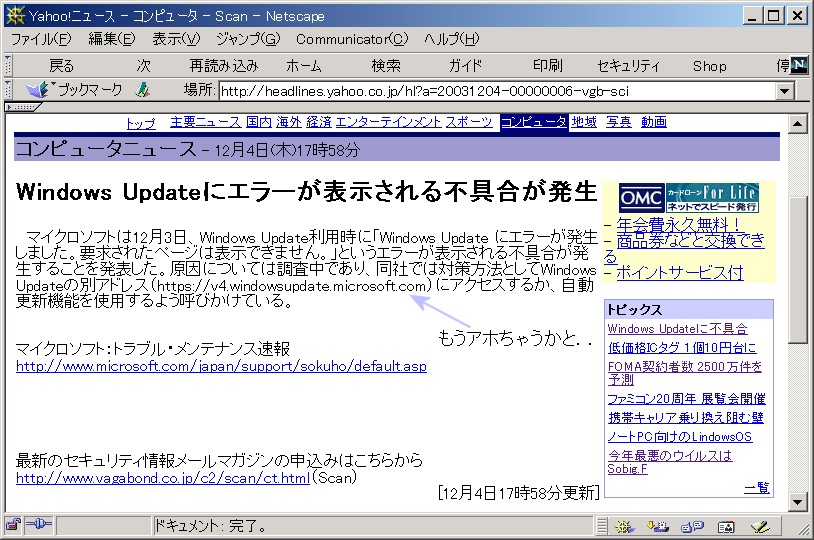Open the ヘルプ(H) menu
Viewport: 814px width, 540px height.
click(x=452, y=39)
